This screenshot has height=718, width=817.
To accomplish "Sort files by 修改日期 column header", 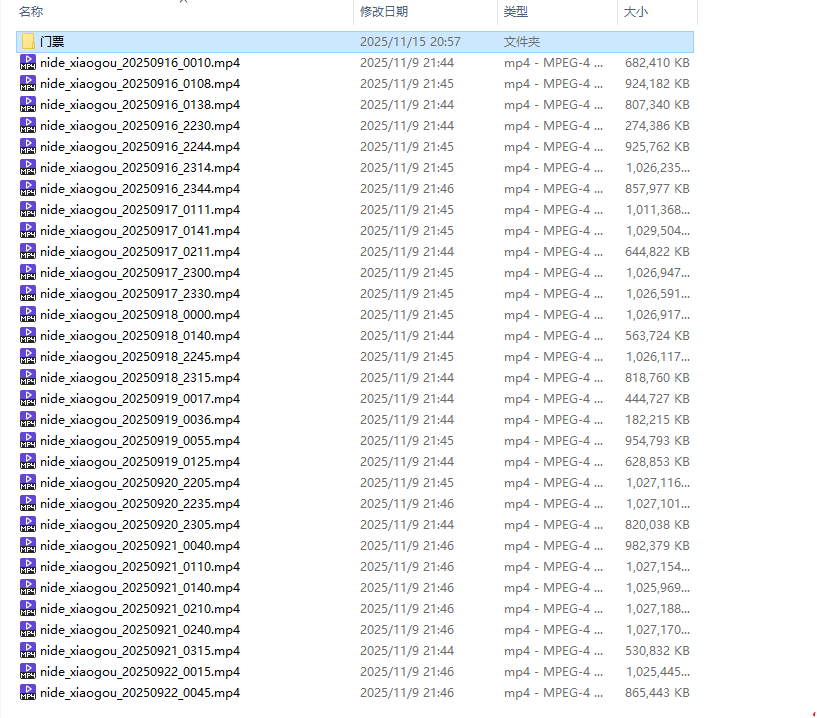I will (384, 12).
